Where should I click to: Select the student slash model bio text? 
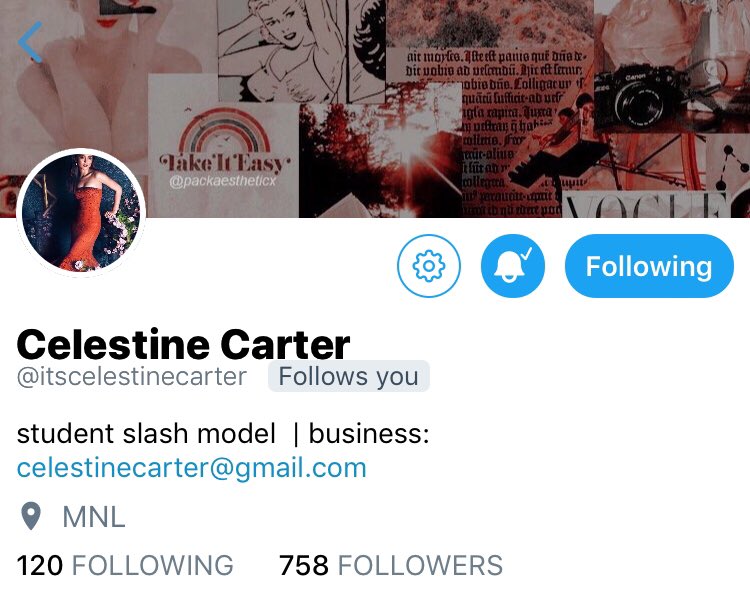click(146, 434)
